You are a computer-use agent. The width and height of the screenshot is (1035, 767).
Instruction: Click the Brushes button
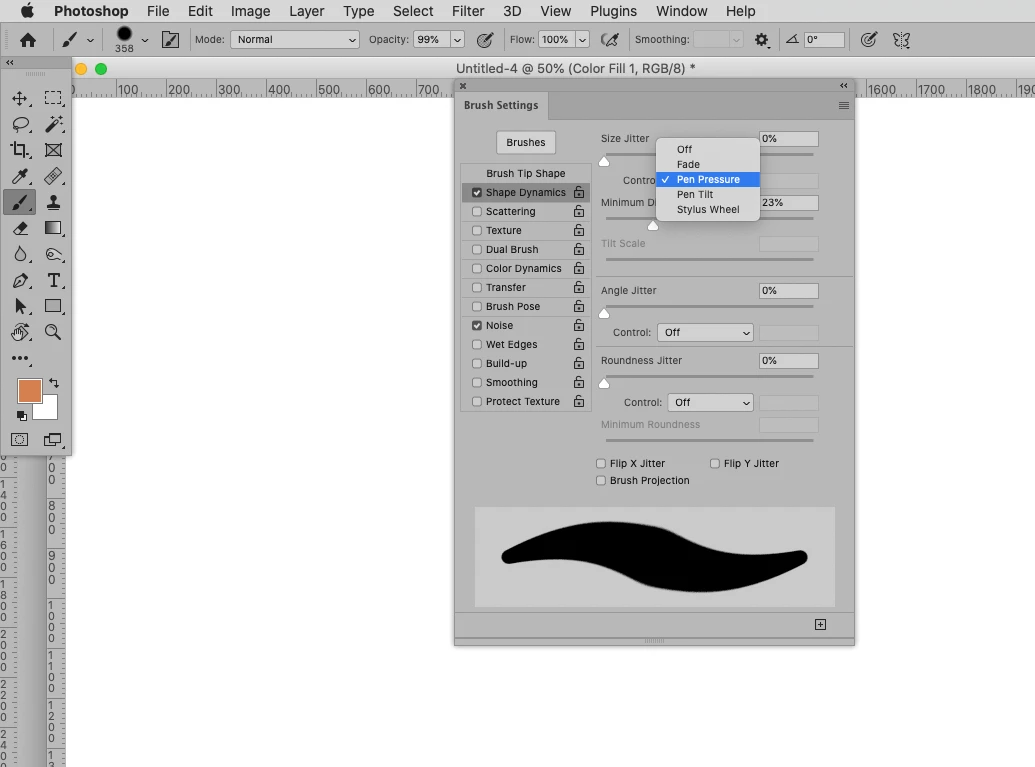[525, 143]
